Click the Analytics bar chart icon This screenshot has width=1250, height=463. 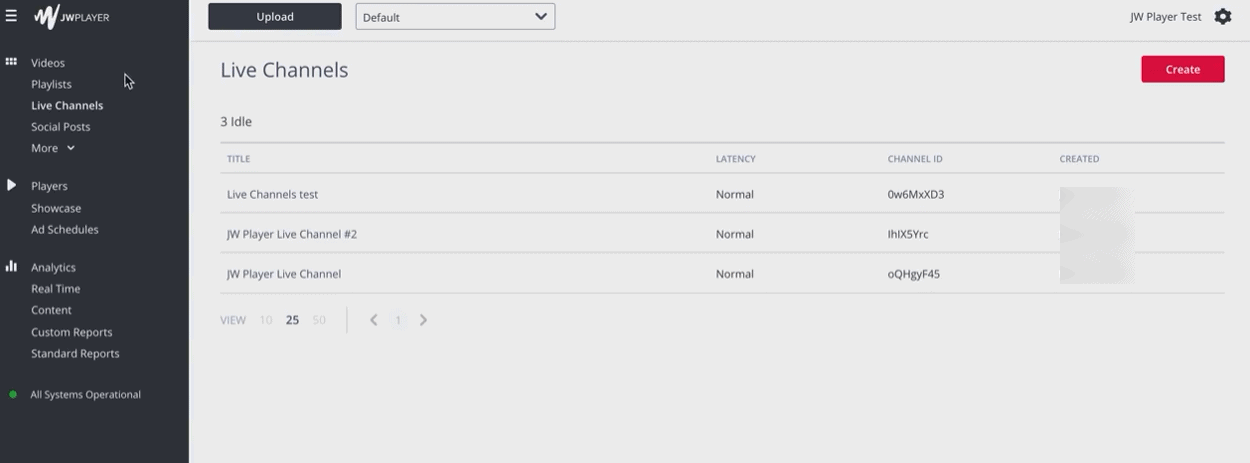pos(11,266)
